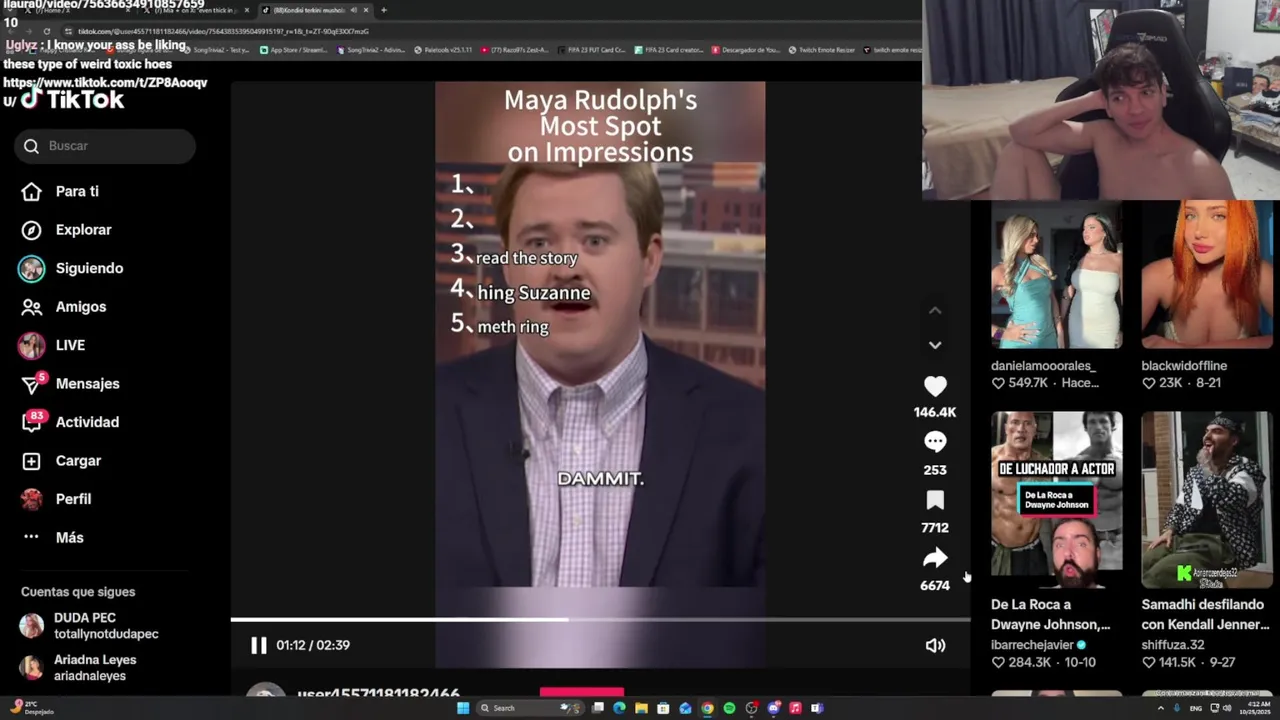Click the Actividad icon with 83 badge

coord(31,422)
